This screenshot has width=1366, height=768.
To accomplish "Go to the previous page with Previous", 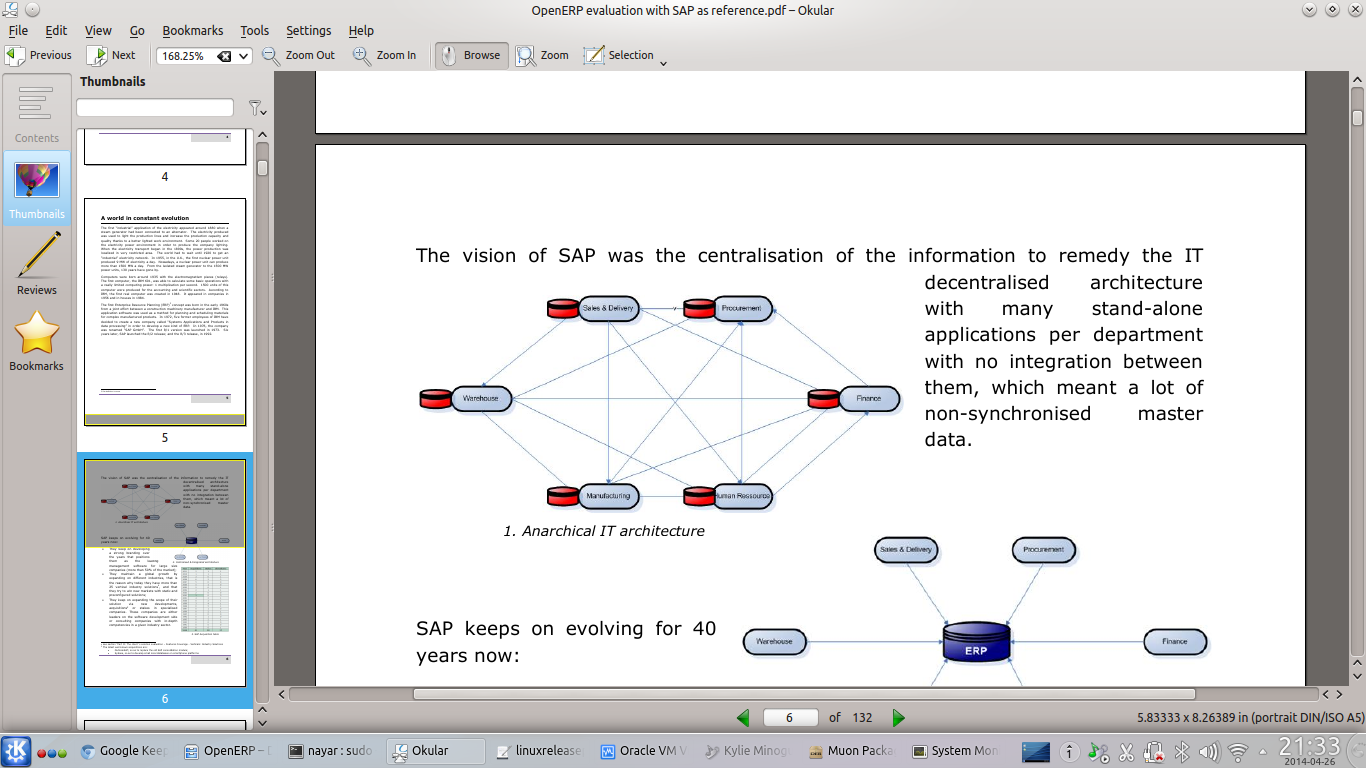I will coord(40,55).
